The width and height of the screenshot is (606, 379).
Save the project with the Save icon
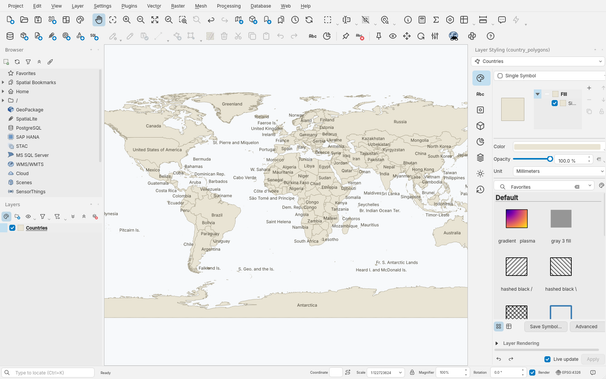tap(38, 20)
